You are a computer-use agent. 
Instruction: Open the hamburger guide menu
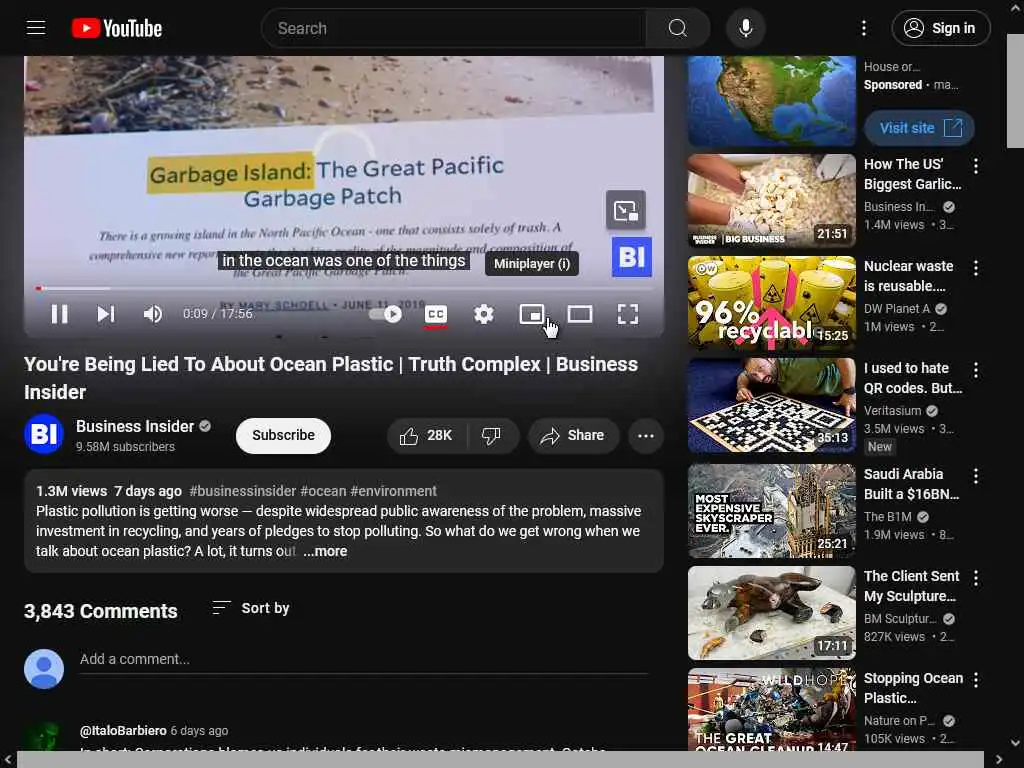point(36,28)
